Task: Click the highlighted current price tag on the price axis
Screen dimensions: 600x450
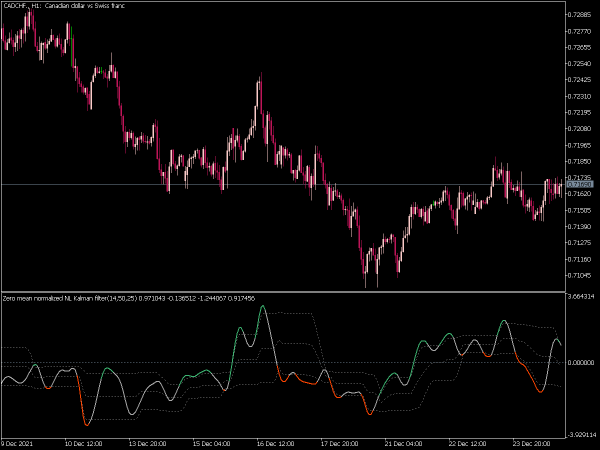Action: tap(580, 184)
